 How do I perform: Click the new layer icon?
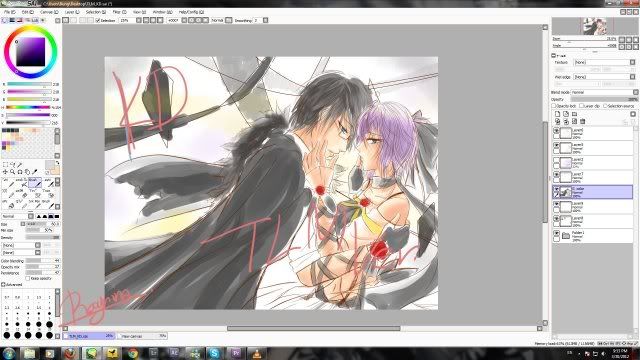tap(557, 114)
